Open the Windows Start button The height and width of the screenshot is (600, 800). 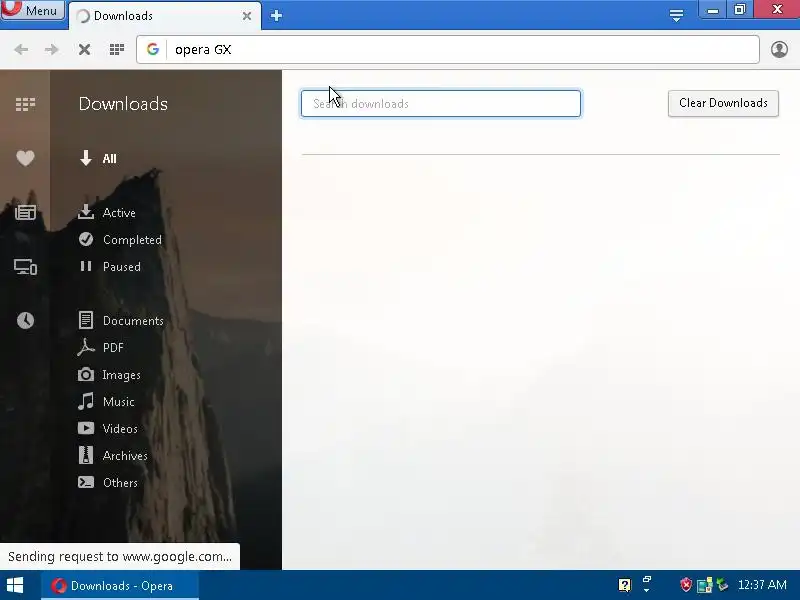tap(15, 585)
